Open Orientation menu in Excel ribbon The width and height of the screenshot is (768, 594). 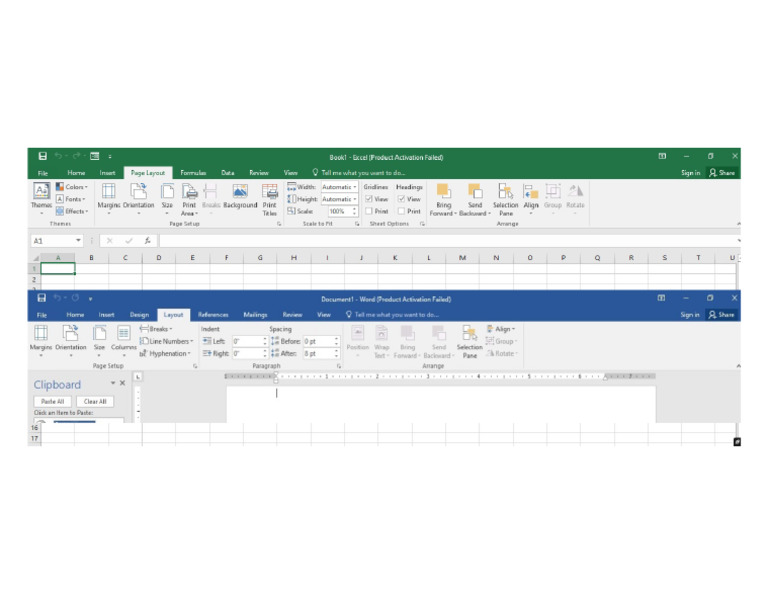click(x=139, y=198)
